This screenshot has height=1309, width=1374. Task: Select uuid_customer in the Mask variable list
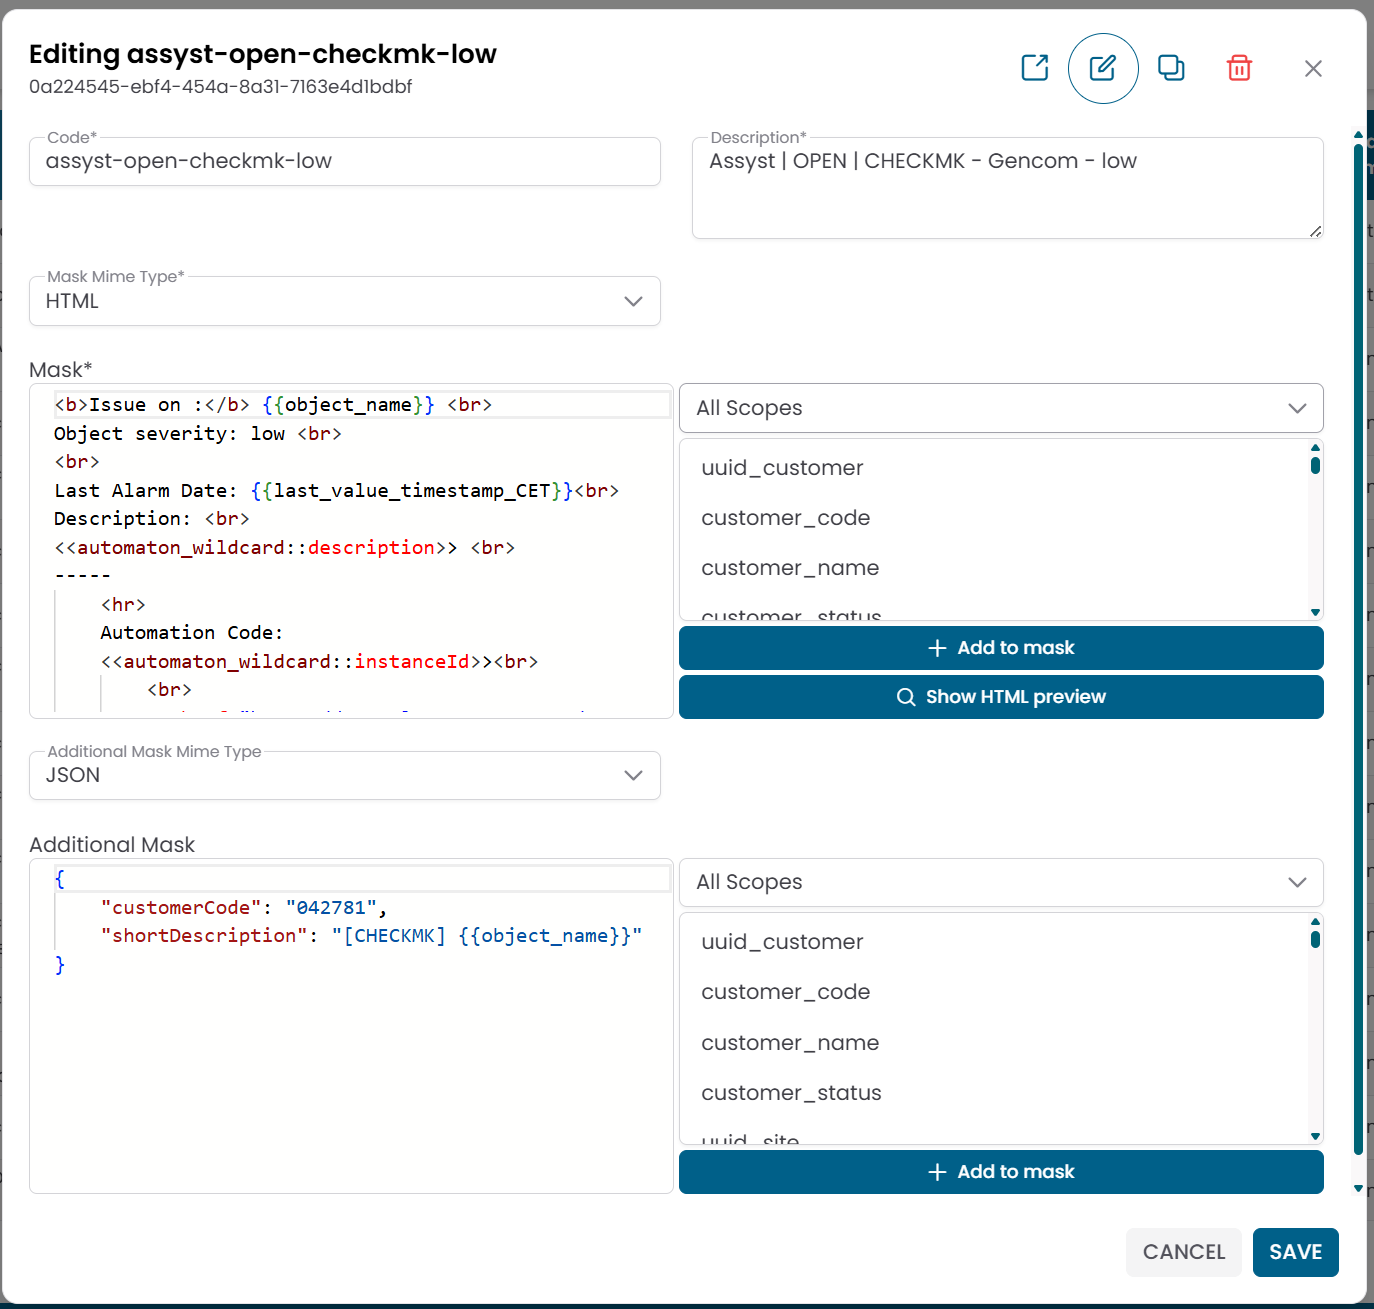pos(782,468)
